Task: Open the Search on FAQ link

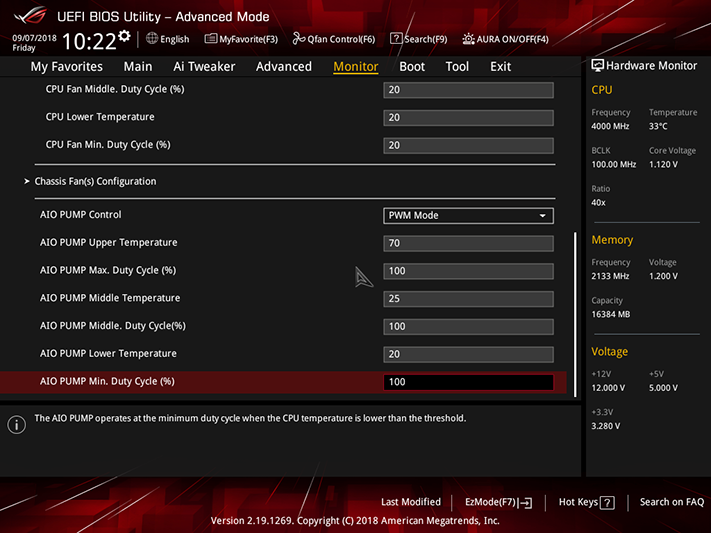Action: (672, 502)
